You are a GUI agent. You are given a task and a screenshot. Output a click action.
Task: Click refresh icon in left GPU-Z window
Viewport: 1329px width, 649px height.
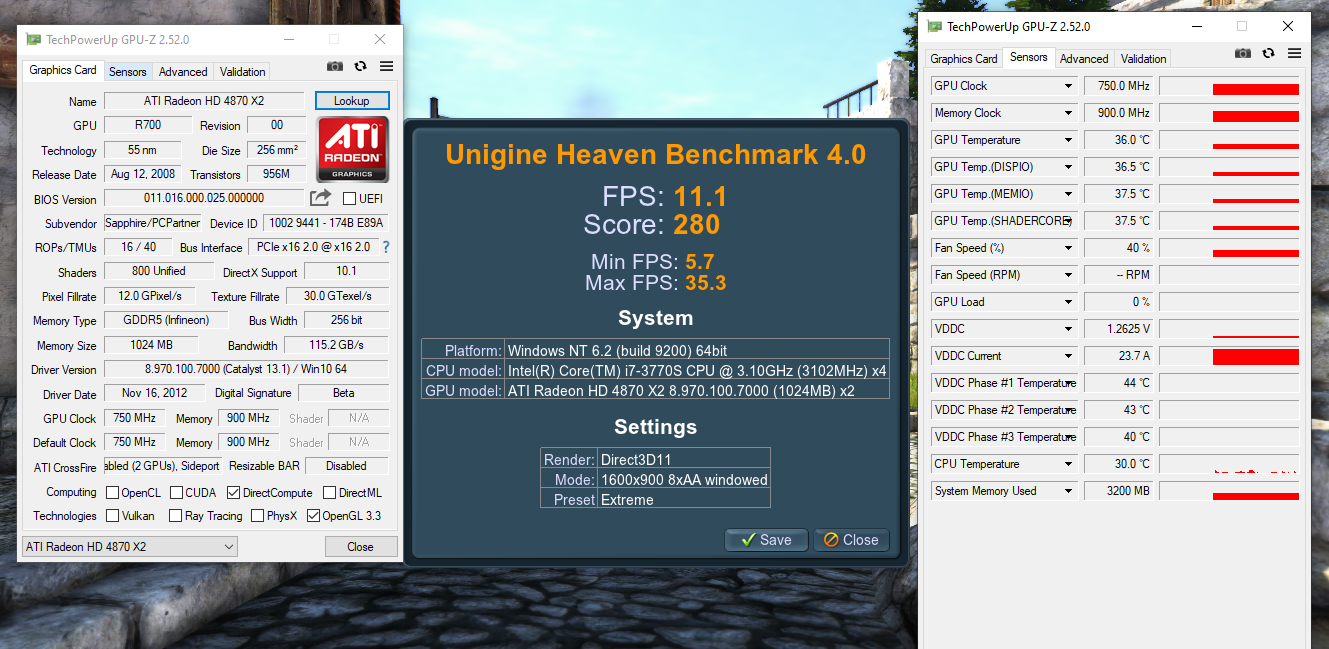[361, 66]
